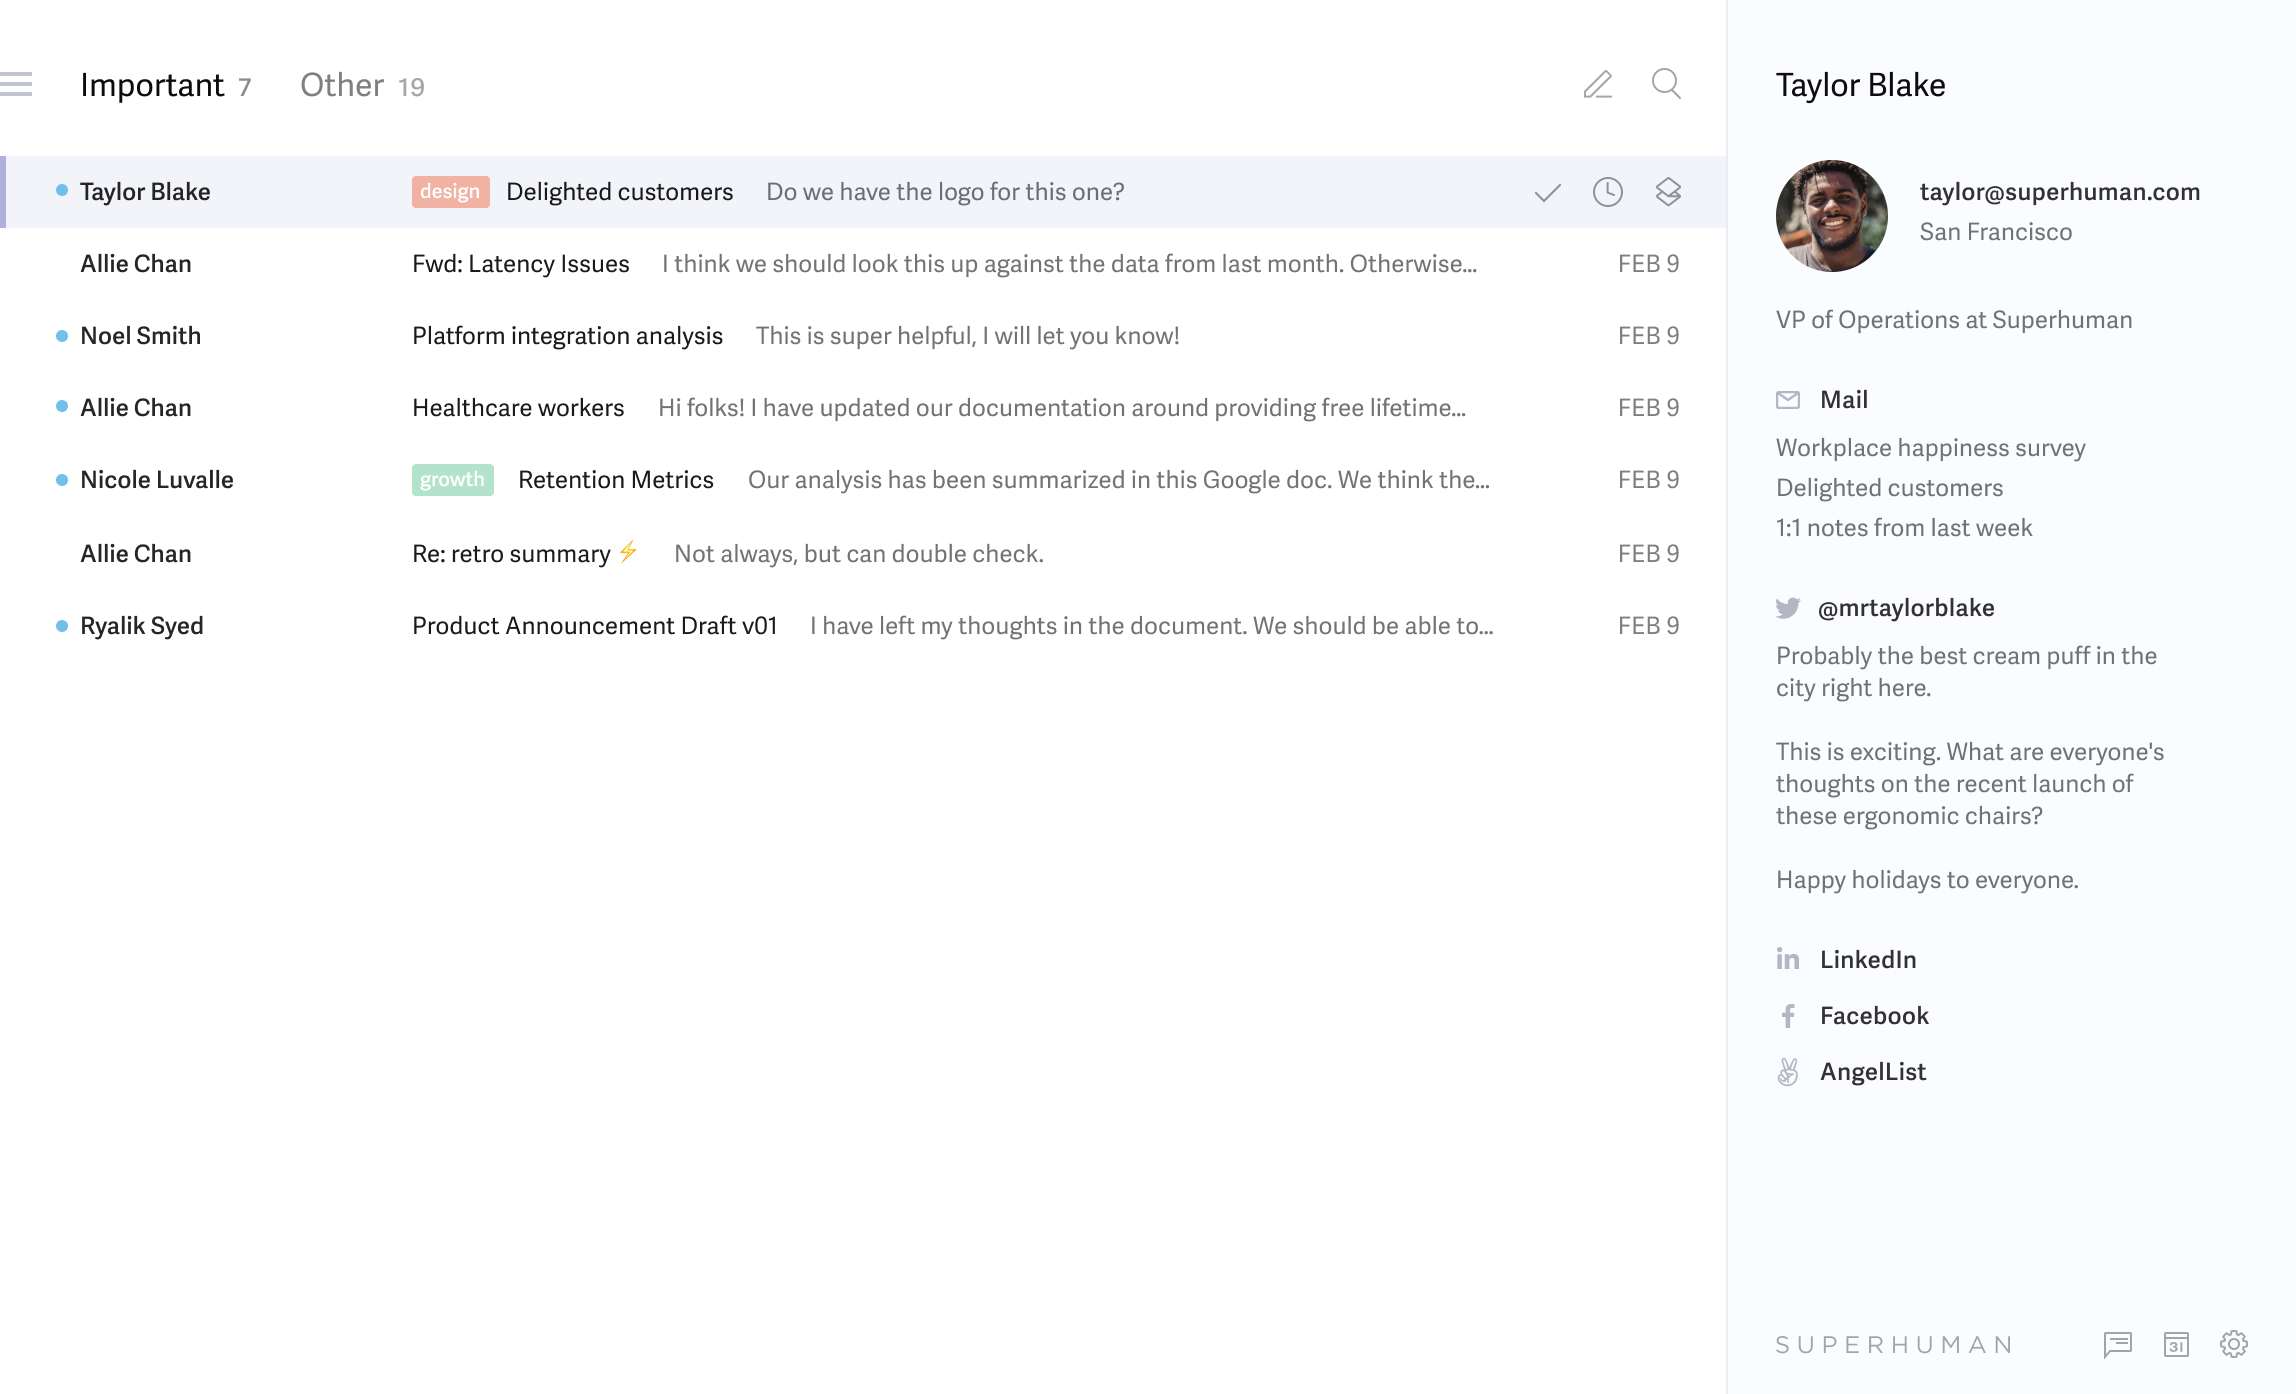The height and width of the screenshot is (1394, 2296).
Task: Open the calendar icon at bottom right
Action: pos(2178,1345)
